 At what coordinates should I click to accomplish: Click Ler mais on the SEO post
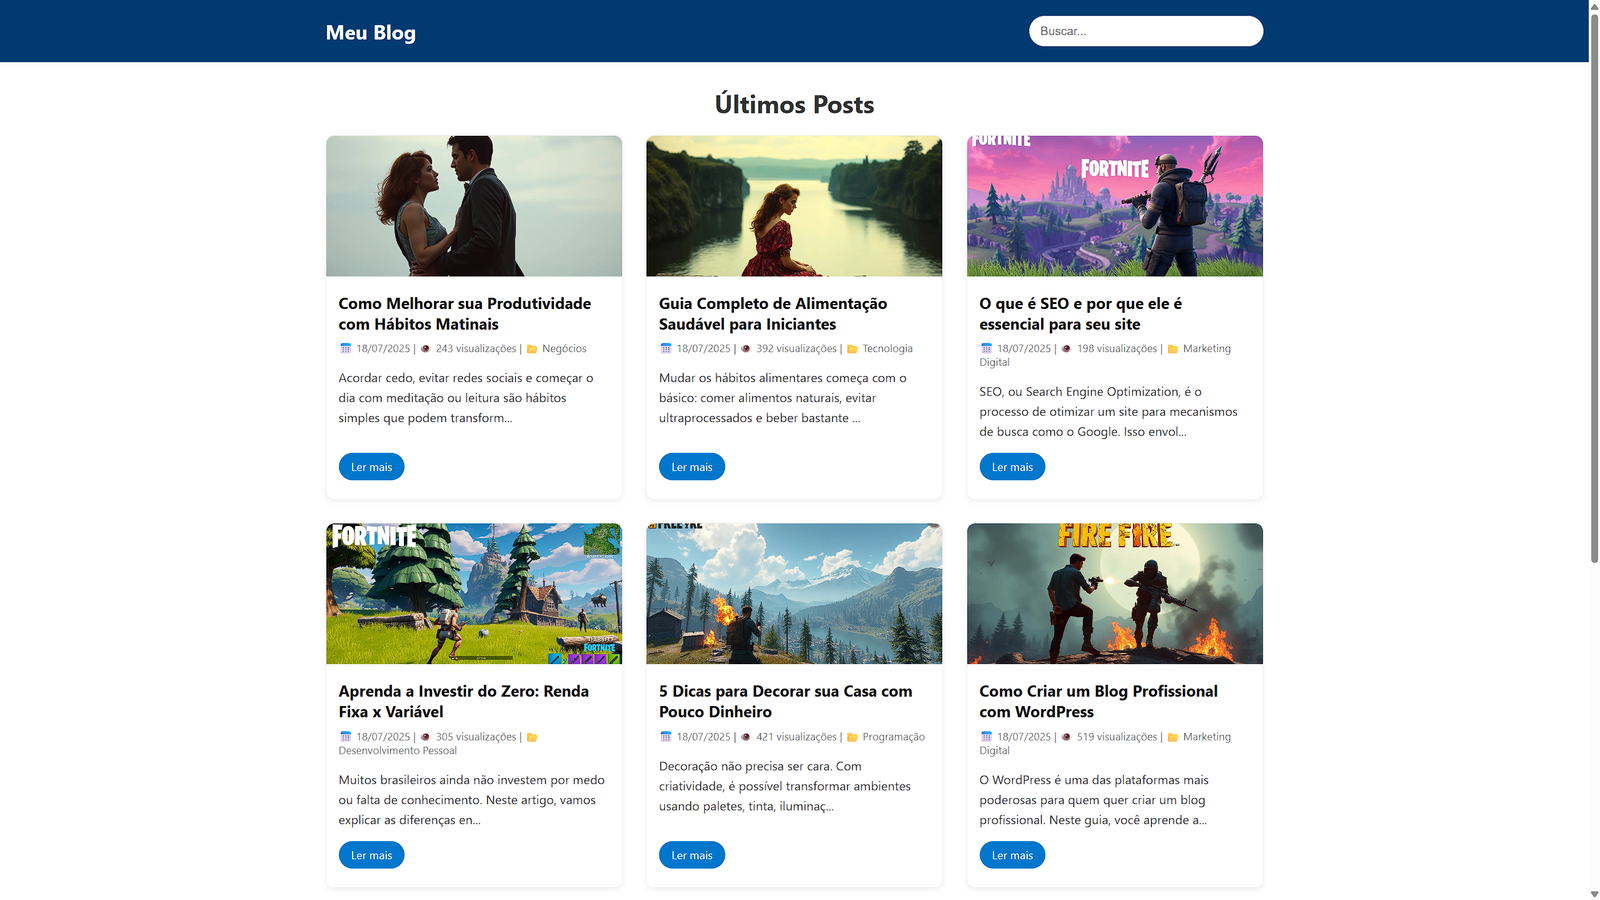click(1012, 466)
